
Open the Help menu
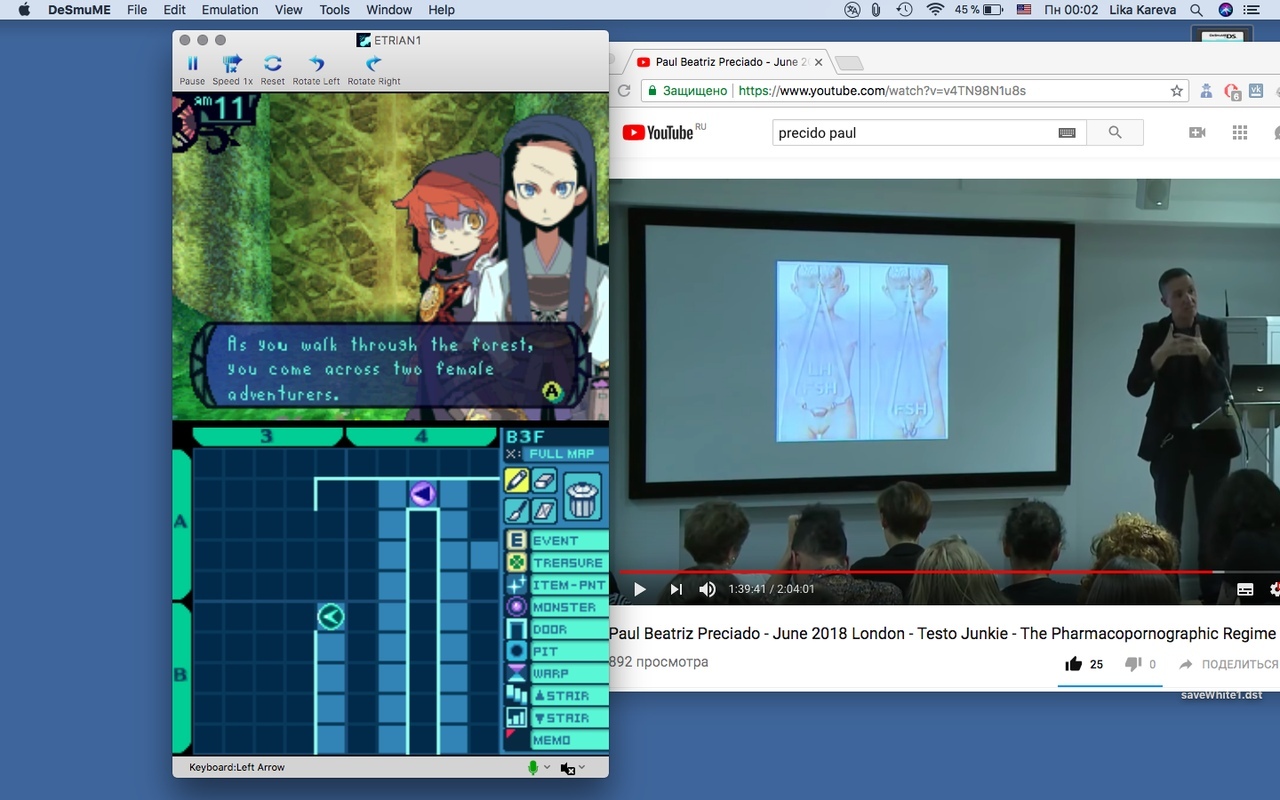click(441, 10)
